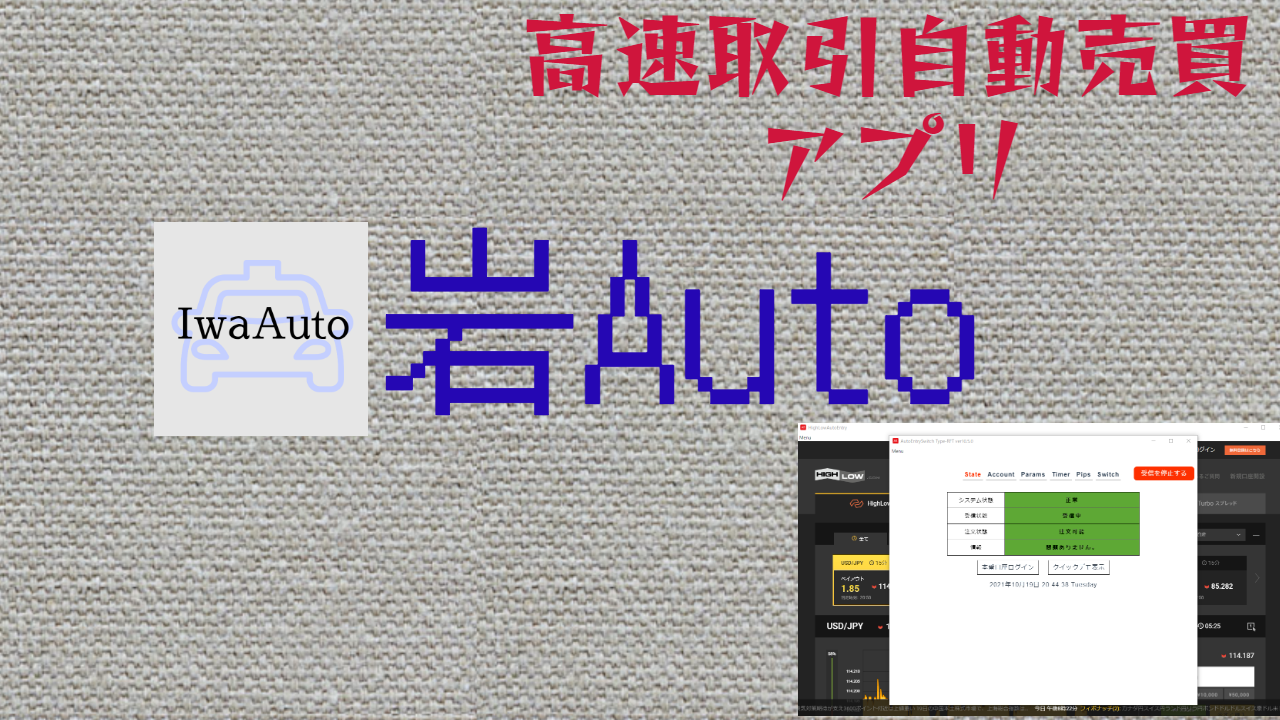Screen dimensions: 1280x720
Task: Click the orange button at HighLow page top-right
Action: pyautogui.click(x=1246, y=450)
